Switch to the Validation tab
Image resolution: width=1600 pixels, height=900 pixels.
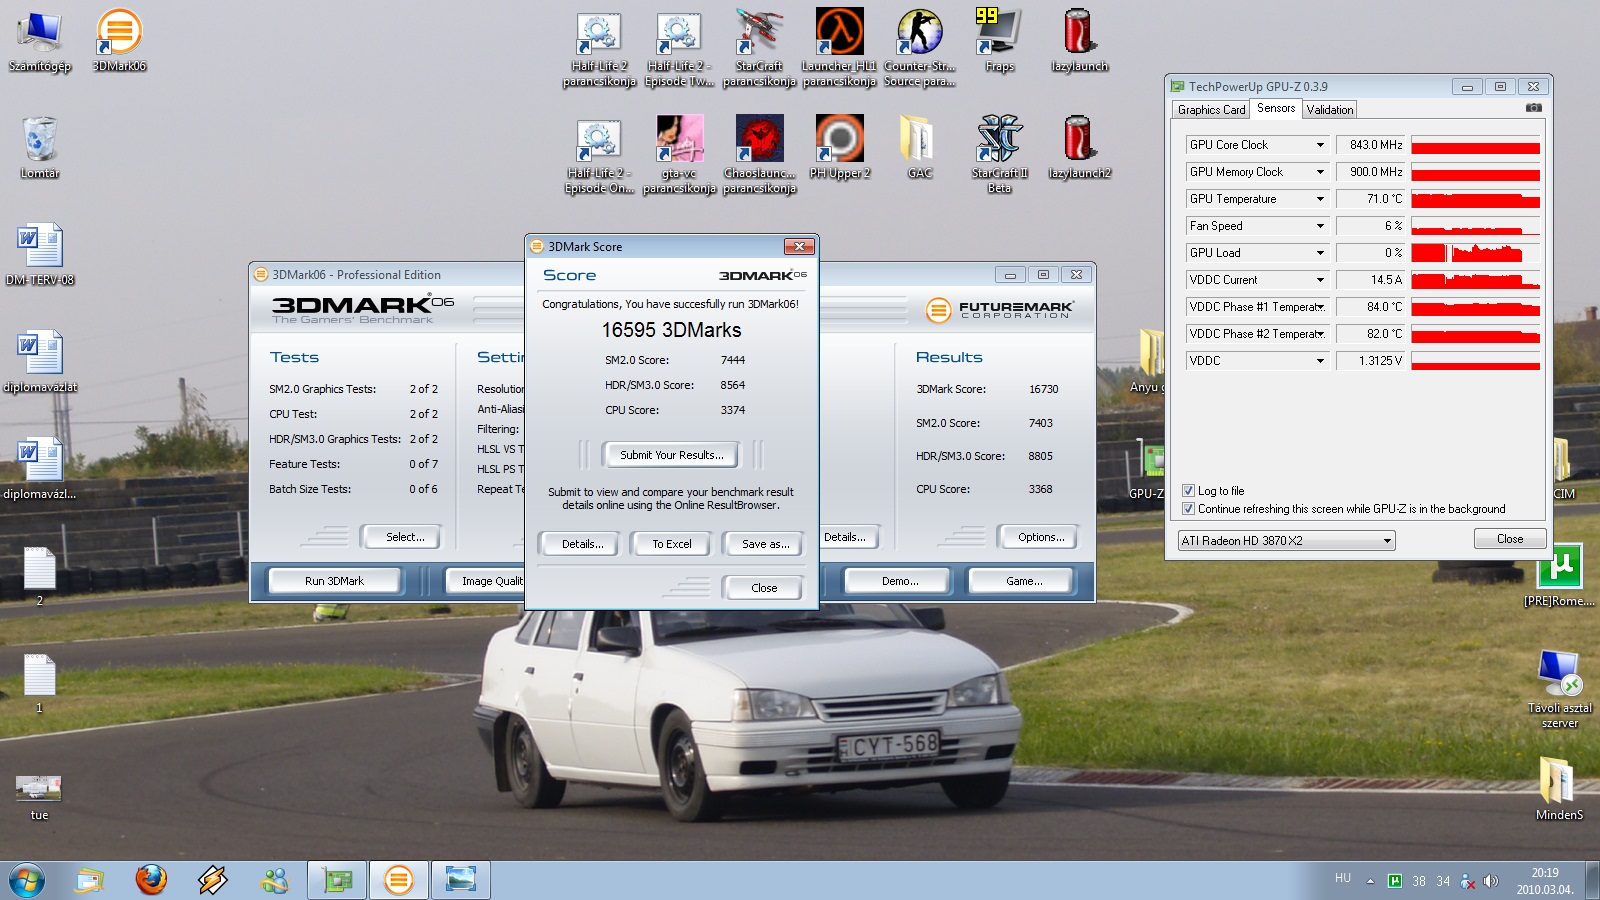[x=1329, y=109]
